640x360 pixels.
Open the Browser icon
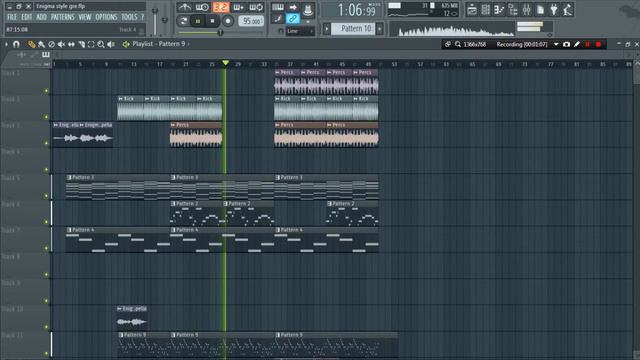(513, 9)
